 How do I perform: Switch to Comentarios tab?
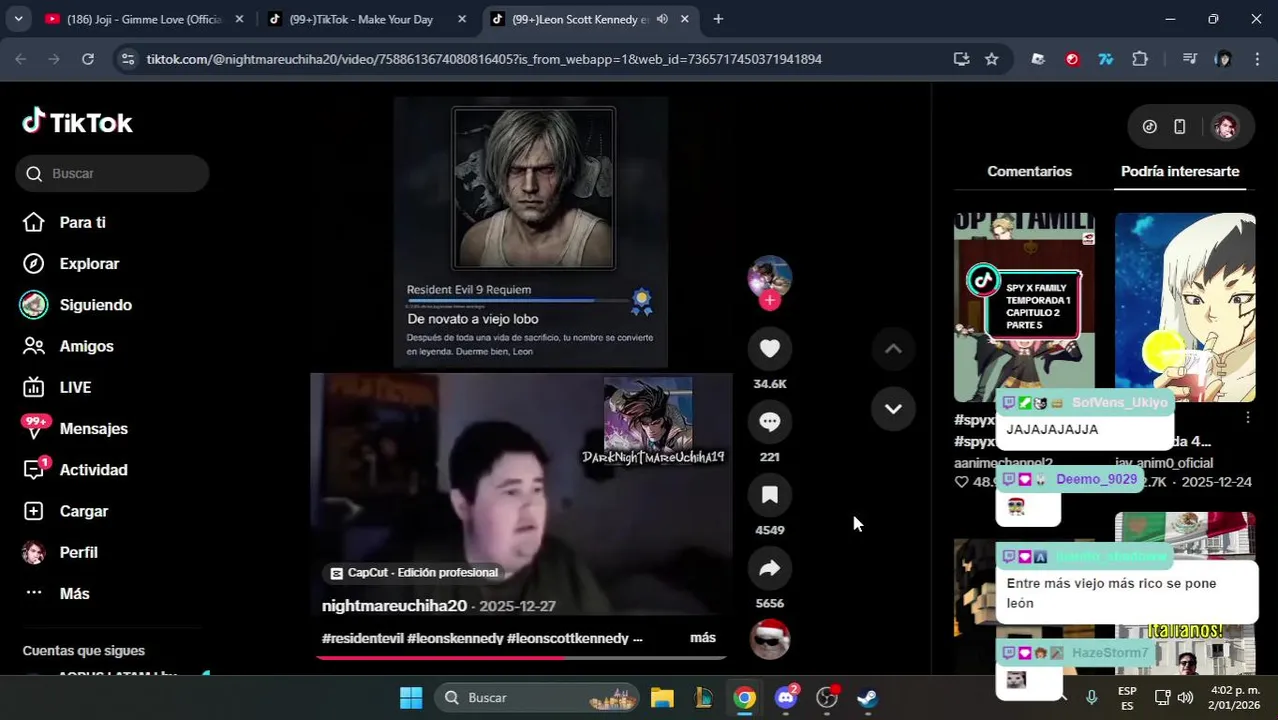coord(1029,171)
